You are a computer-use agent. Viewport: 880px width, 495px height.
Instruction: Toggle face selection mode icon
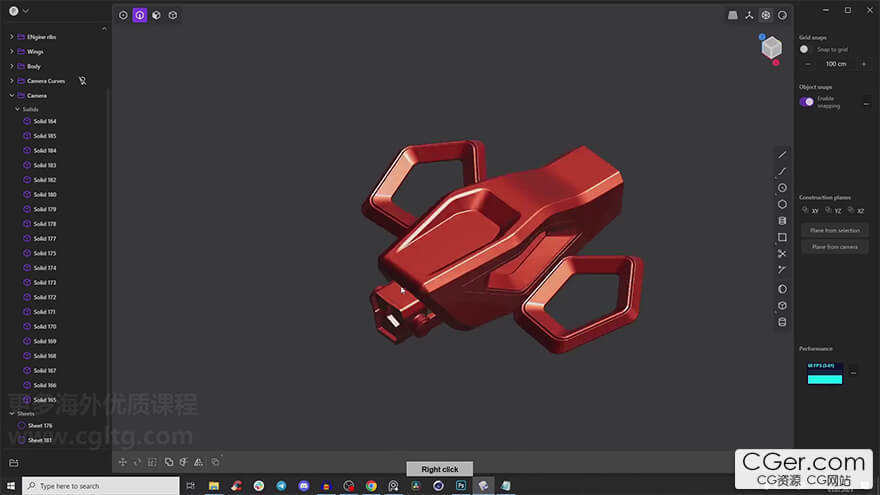[x=156, y=15]
